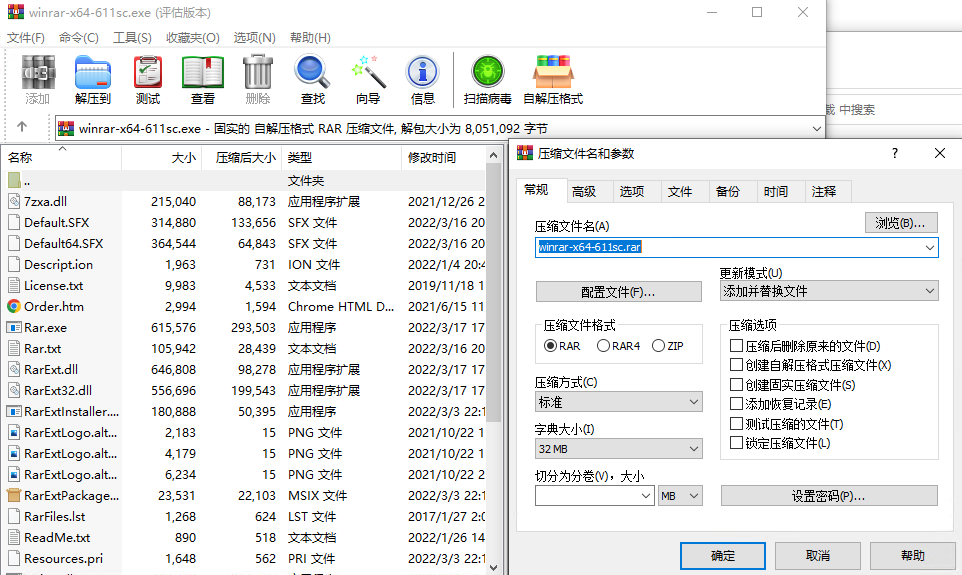
Task: Open the split volume size dropdown
Action: [x=645, y=495]
